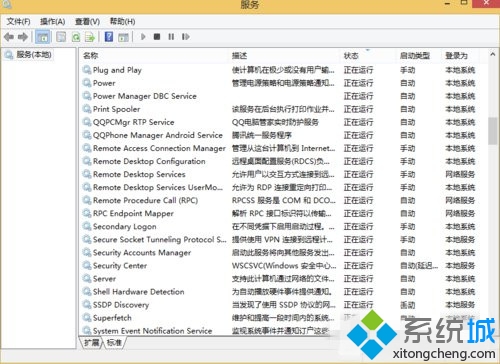This screenshot has height=364, width=500.
Task: Click the Forward arrow toolbar icon
Action: click(23, 37)
